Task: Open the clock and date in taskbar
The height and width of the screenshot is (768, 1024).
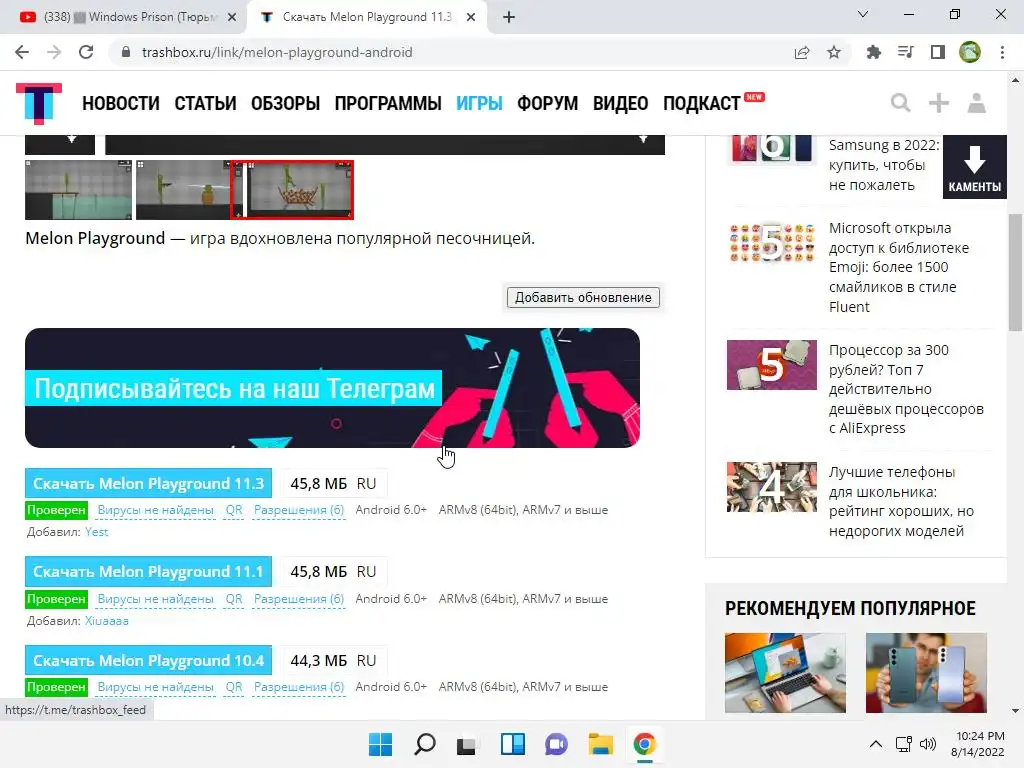Action: point(978,744)
